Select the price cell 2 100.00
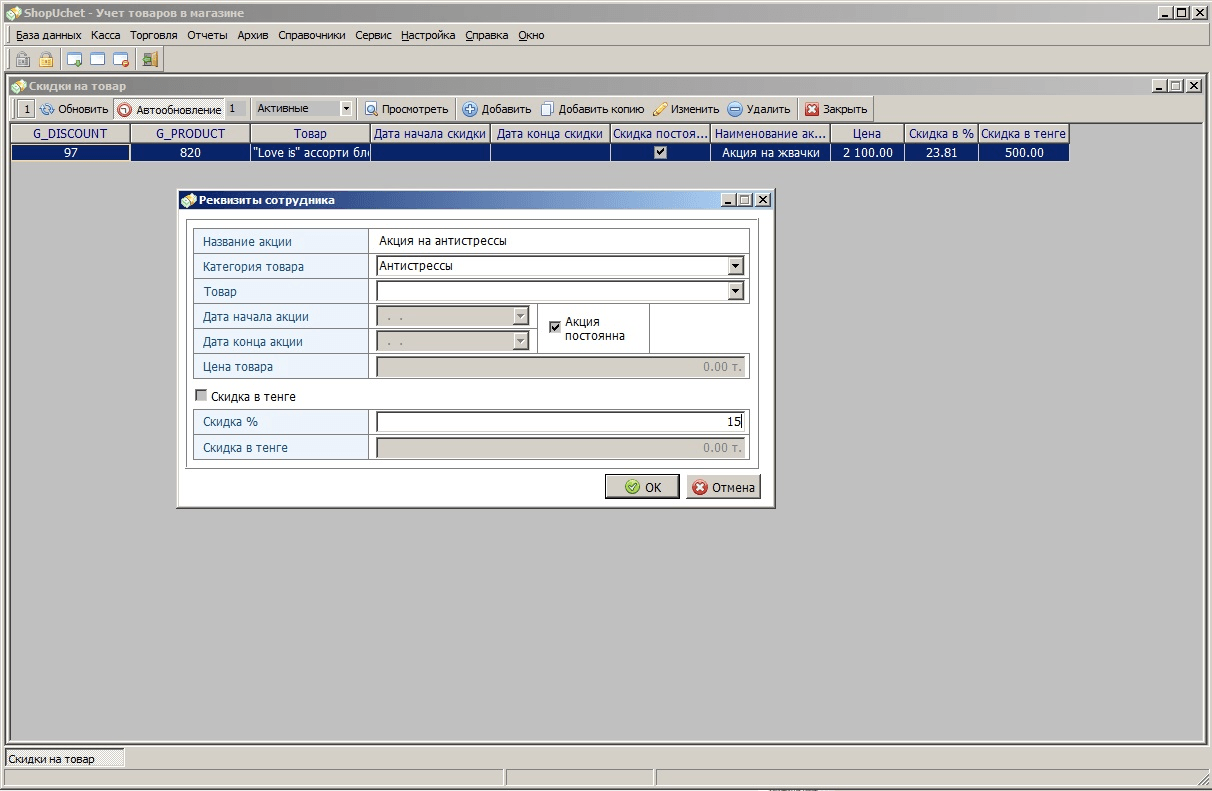The height and width of the screenshot is (791, 1212). [867, 153]
